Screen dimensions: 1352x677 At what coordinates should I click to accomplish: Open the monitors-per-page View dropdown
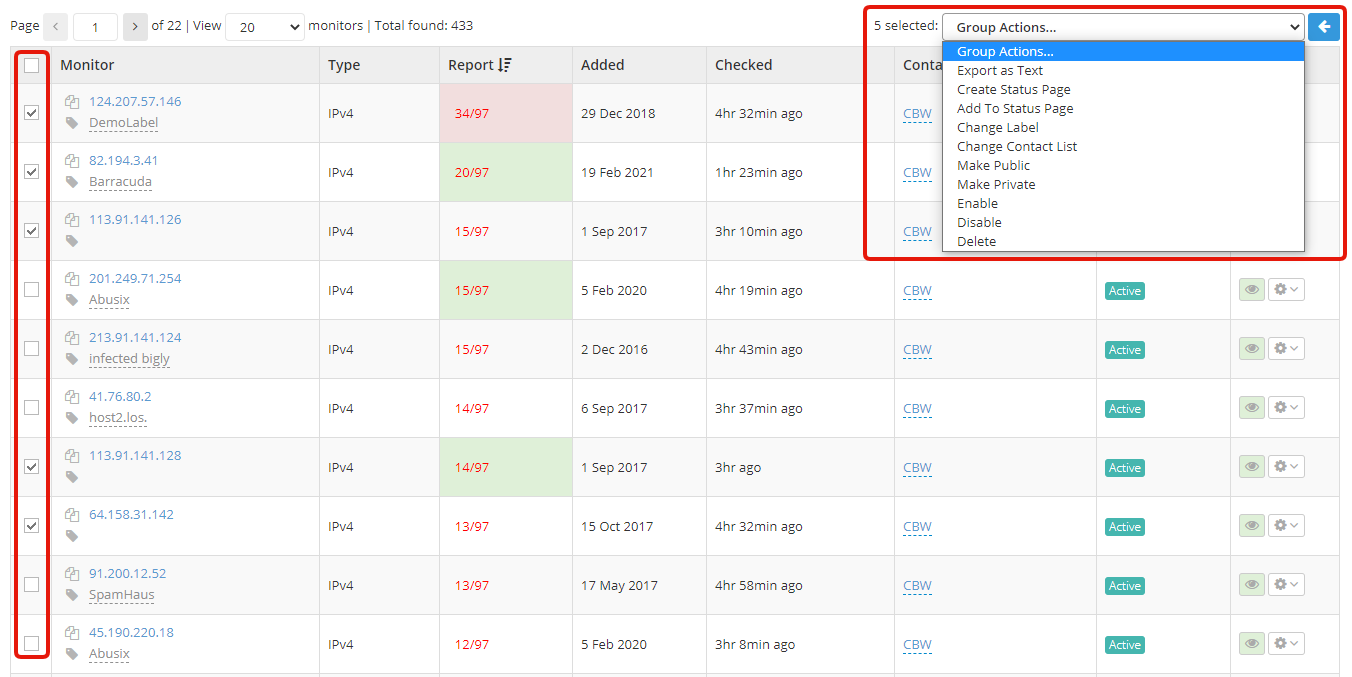pos(265,27)
